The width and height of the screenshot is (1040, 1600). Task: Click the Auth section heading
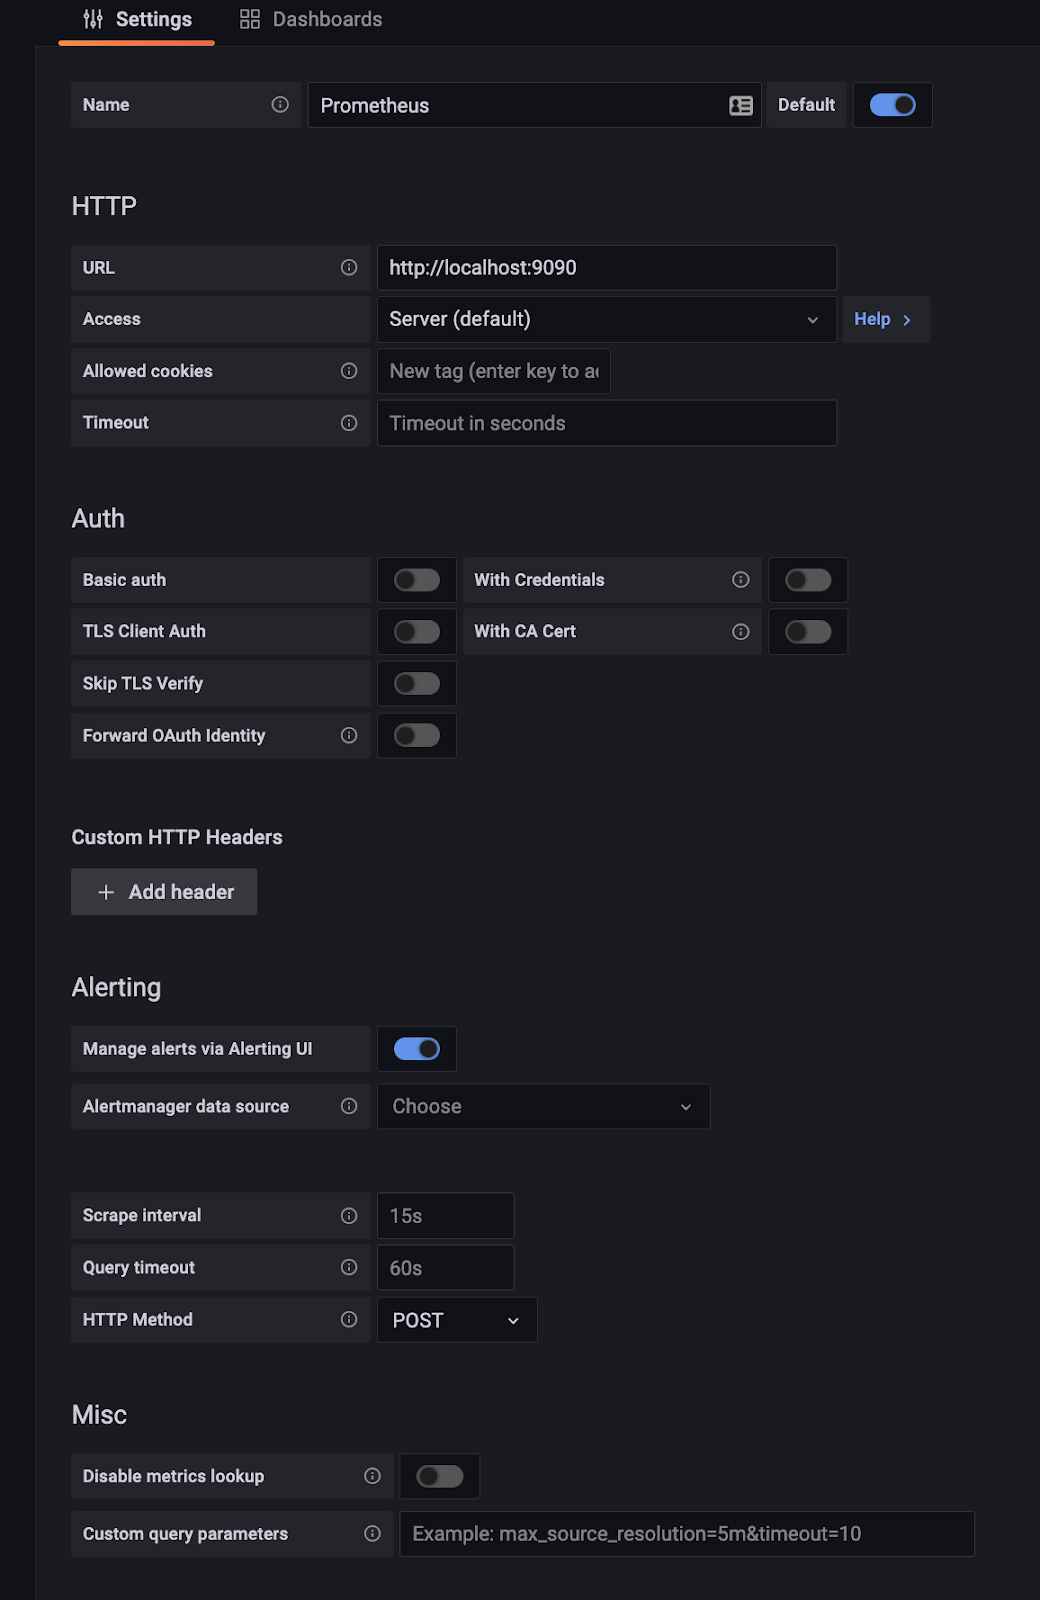(x=98, y=518)
